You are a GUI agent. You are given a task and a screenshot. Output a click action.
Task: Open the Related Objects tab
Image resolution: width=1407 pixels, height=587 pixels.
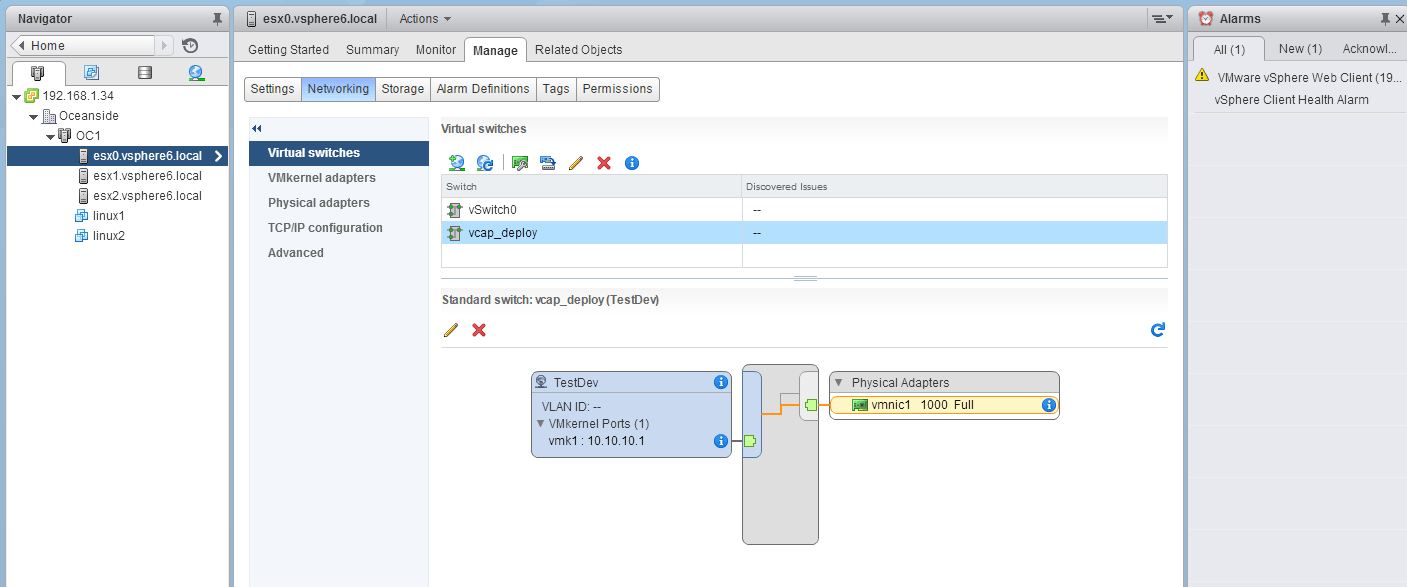pyautogui.click(x=578, y=50)
